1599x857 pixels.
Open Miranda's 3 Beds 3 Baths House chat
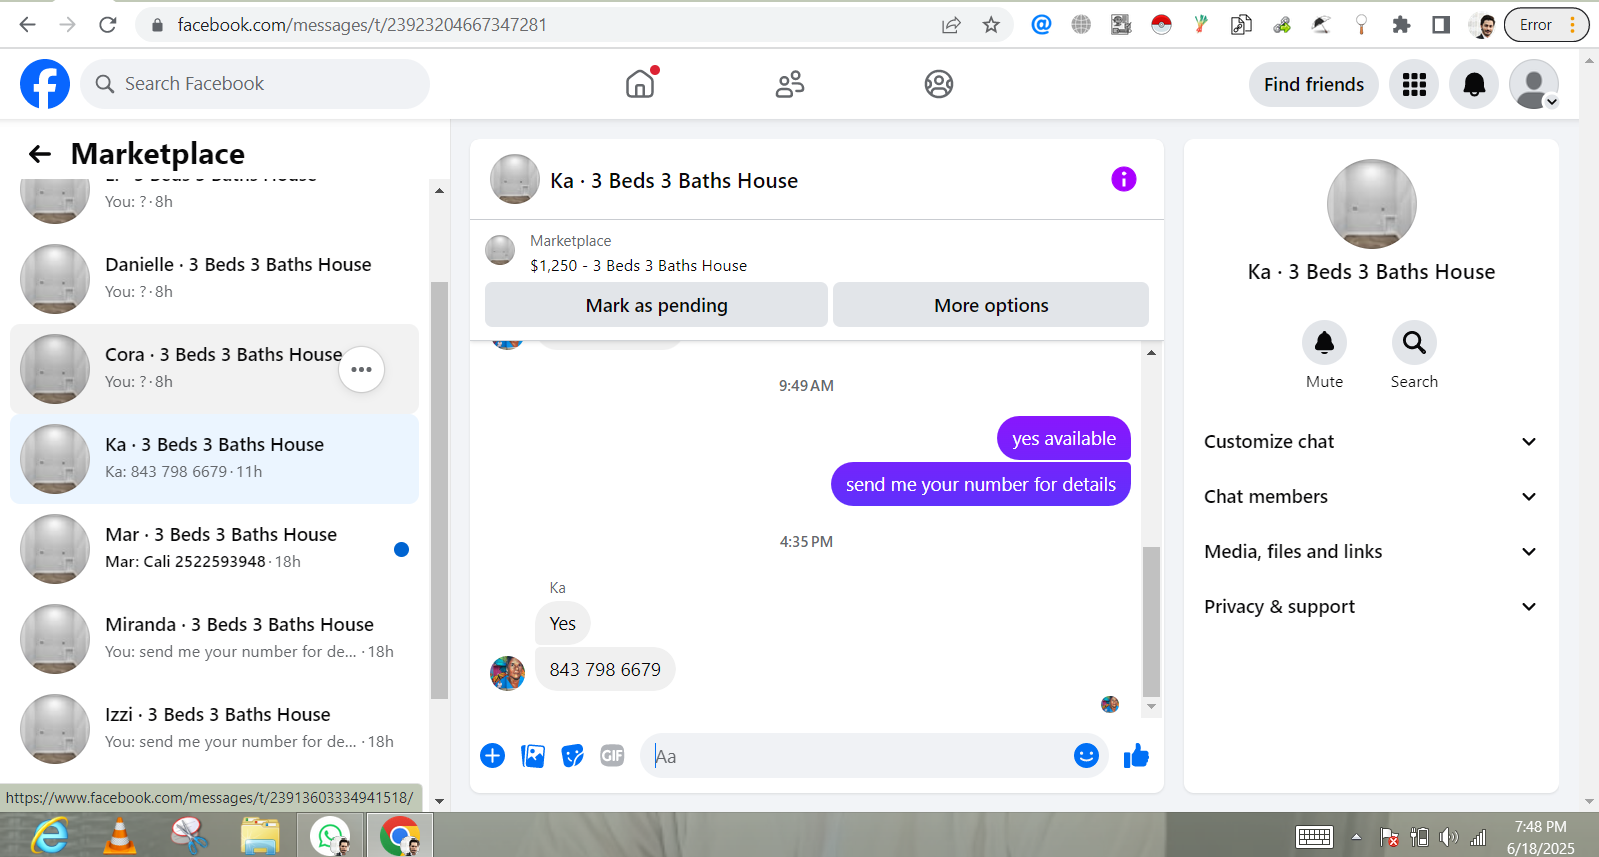(214, 639)
